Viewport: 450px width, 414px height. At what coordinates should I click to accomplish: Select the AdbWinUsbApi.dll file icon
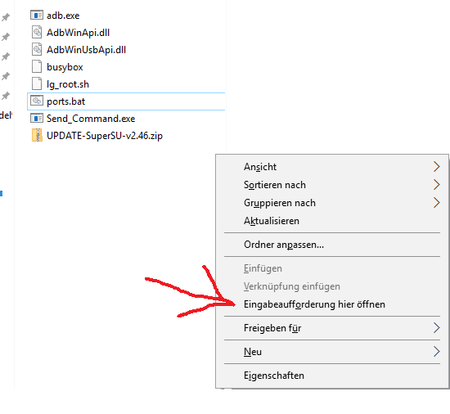tap(37, 50)
